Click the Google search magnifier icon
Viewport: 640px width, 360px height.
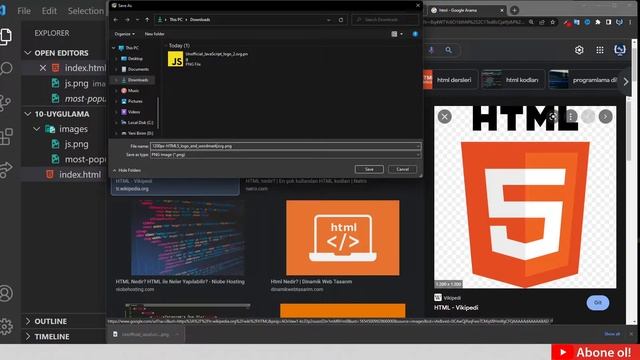[449, 50]
